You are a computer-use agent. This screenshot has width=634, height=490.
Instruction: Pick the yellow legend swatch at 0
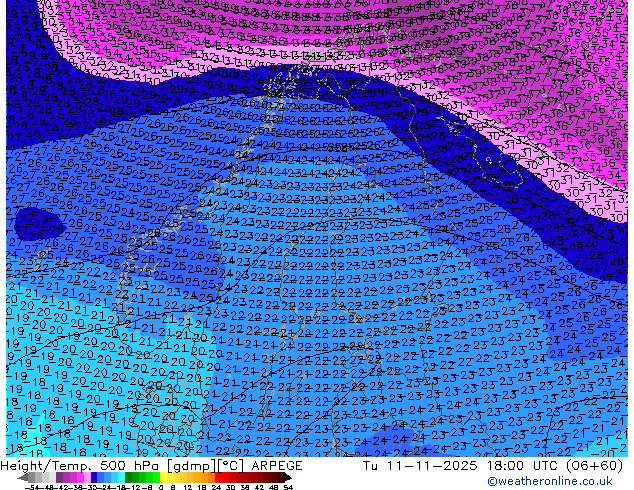[x=163, y=477]
